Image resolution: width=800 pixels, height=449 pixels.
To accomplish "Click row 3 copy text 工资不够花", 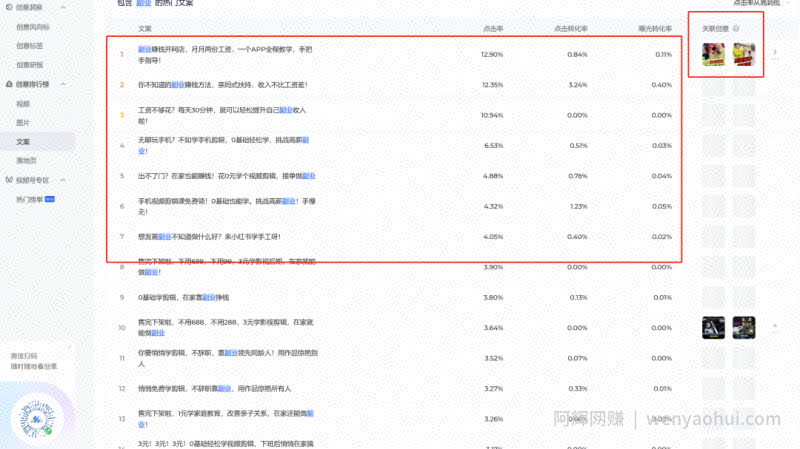I will point(222,115).
